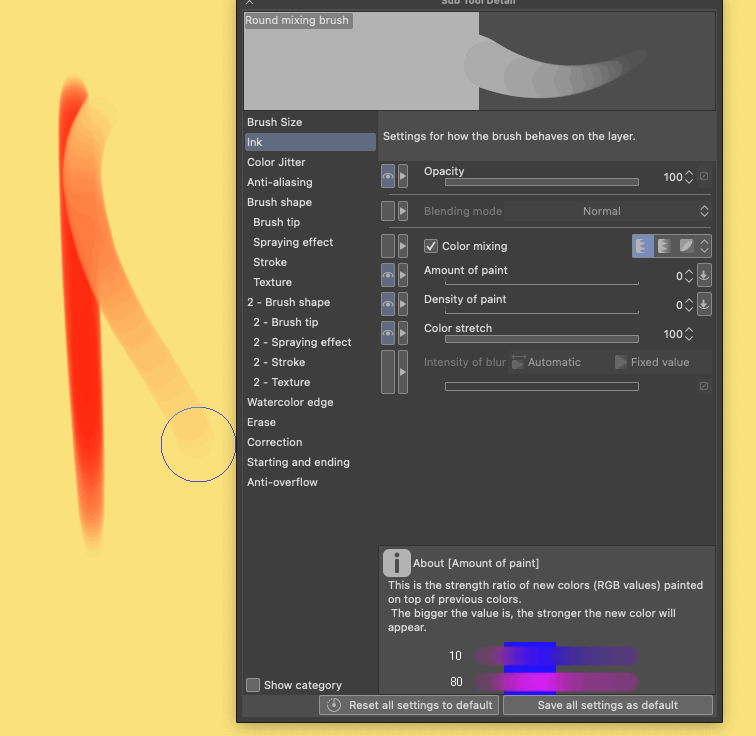
Task: Select the third Color mixing mode icon
Action: tap(686, 246)
